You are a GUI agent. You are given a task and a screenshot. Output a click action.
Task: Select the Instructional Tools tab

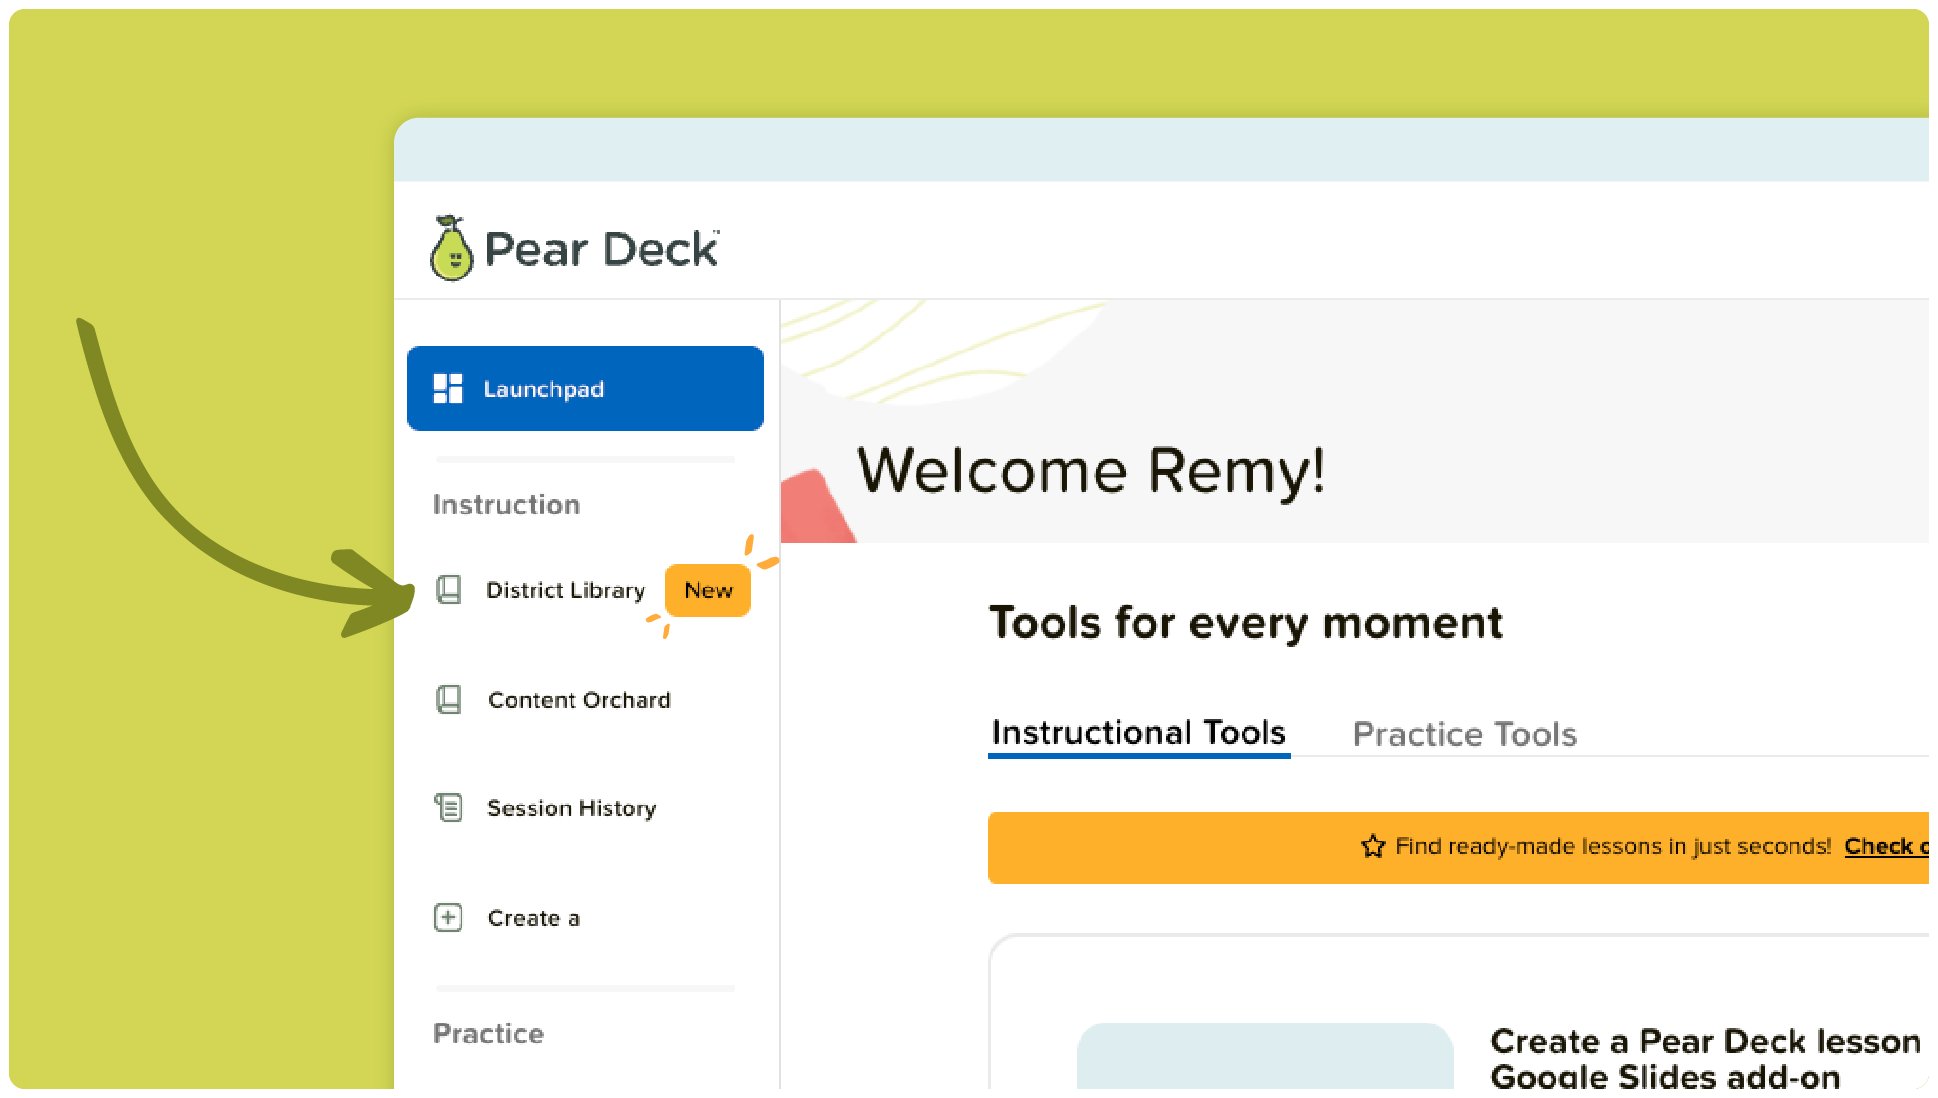click(x=1138, y=733)
